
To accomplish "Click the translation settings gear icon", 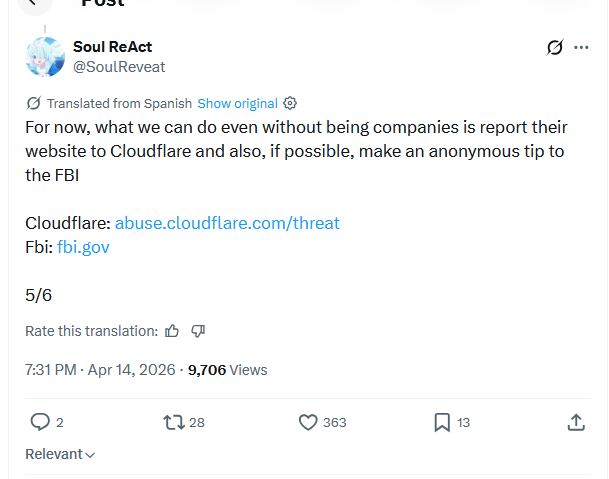I will (x=290, y=103).
